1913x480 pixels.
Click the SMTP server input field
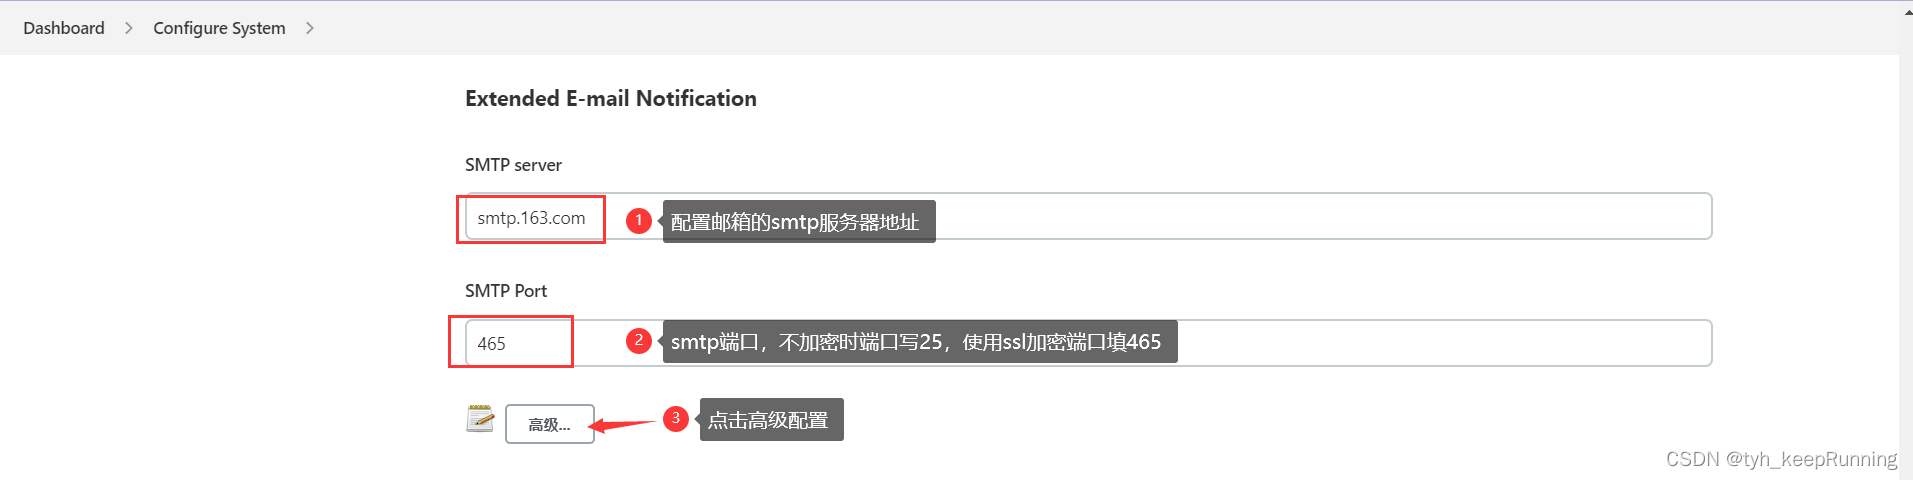pyautogui.click(x=1089, y=216)
